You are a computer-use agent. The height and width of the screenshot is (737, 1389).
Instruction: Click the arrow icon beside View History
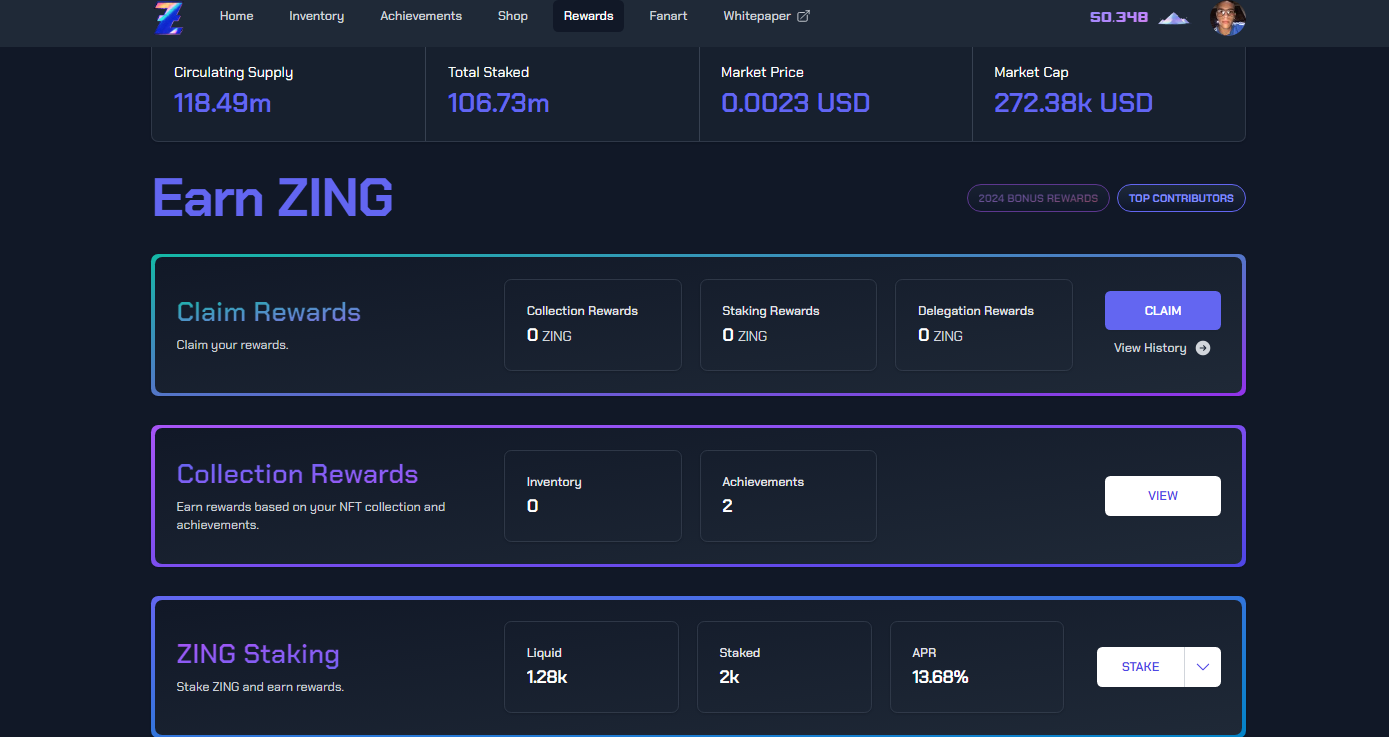tap(1203, 348)
